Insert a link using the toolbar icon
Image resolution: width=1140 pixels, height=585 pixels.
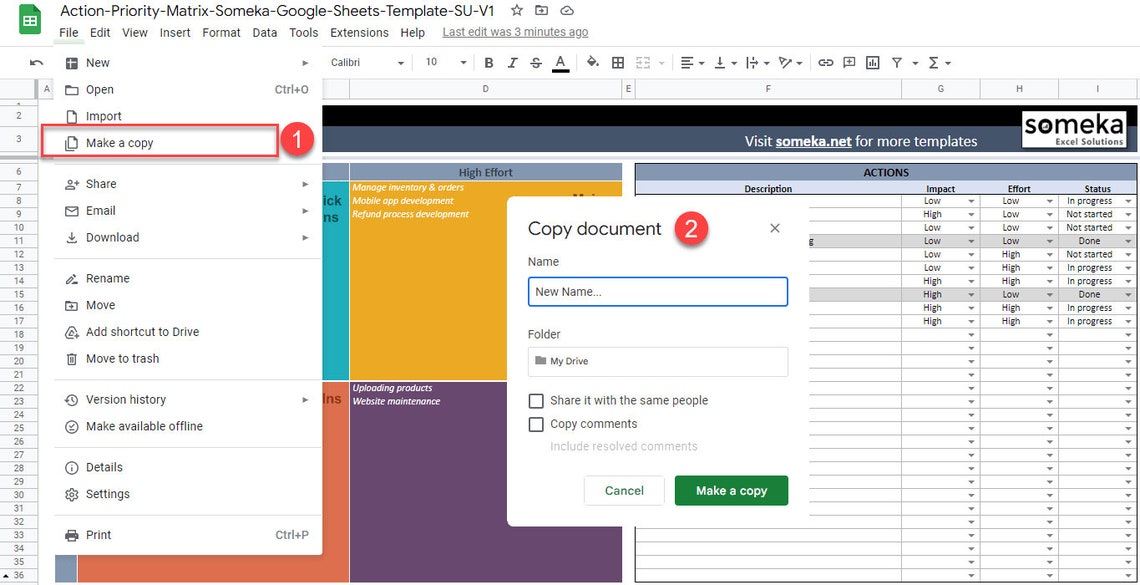[x=825, y=62]
